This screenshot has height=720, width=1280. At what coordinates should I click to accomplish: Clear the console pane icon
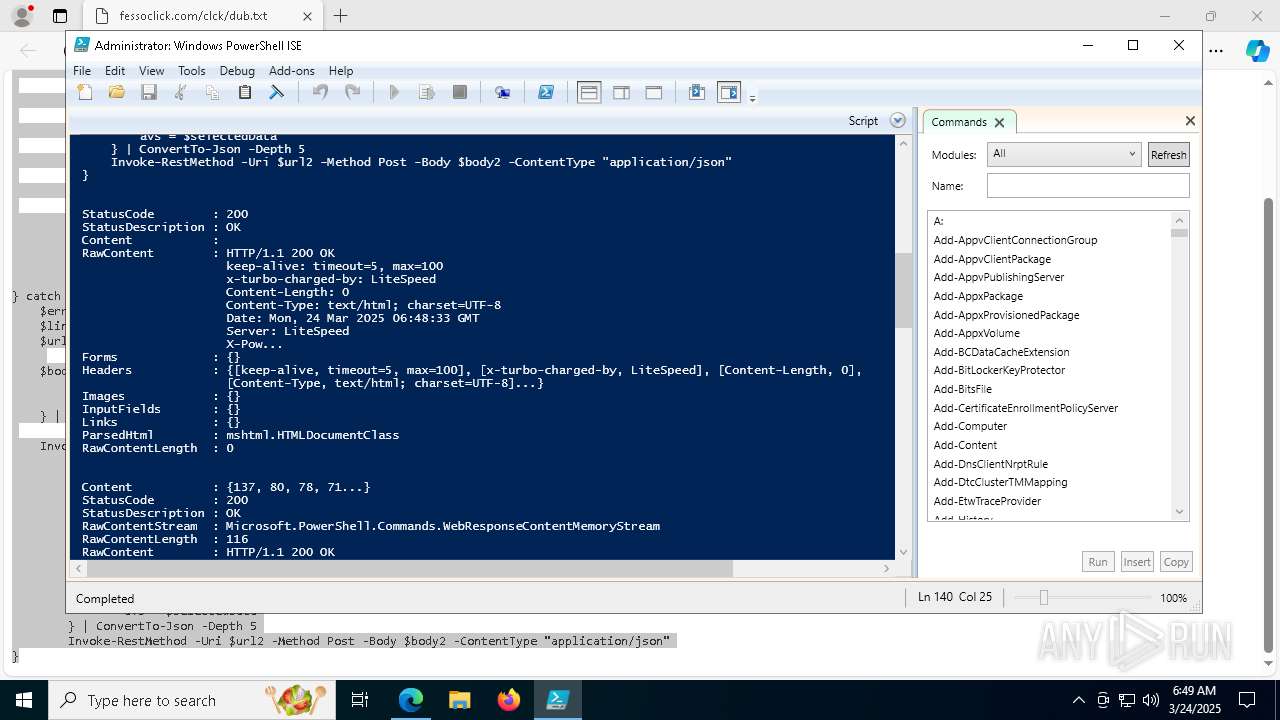(277, 92)
